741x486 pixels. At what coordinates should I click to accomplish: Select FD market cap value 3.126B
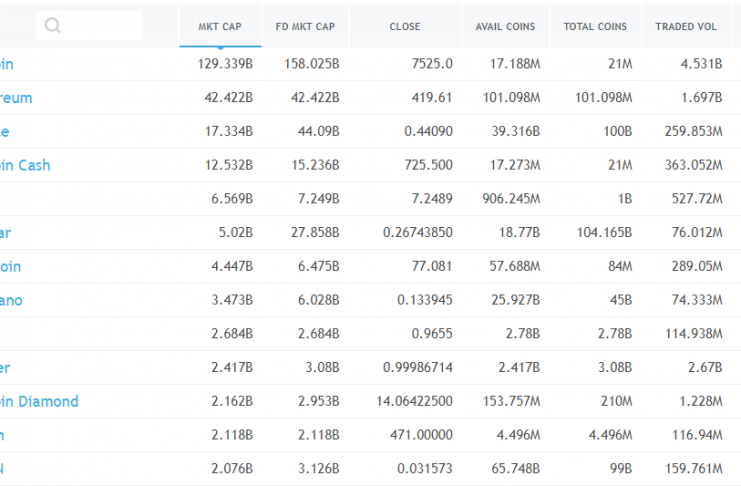(x=319, y=469)
